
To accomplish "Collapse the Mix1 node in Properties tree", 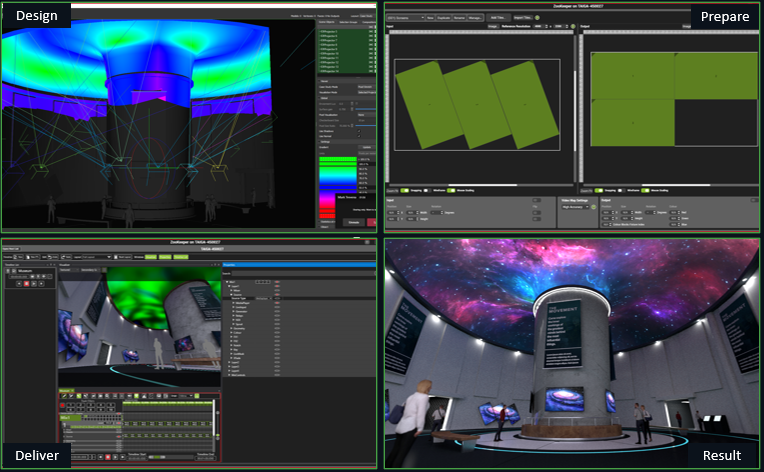I will point(227,282).
